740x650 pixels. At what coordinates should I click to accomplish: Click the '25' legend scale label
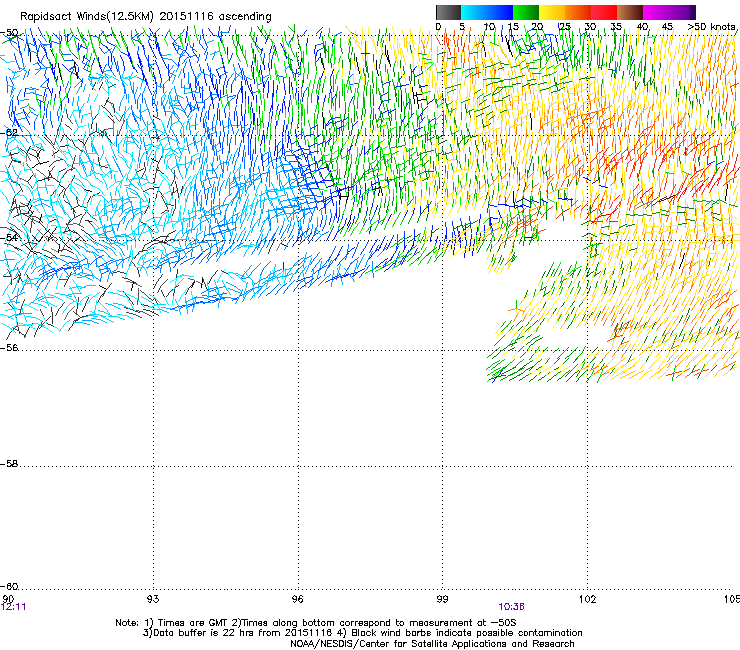(x=565, y=27)
